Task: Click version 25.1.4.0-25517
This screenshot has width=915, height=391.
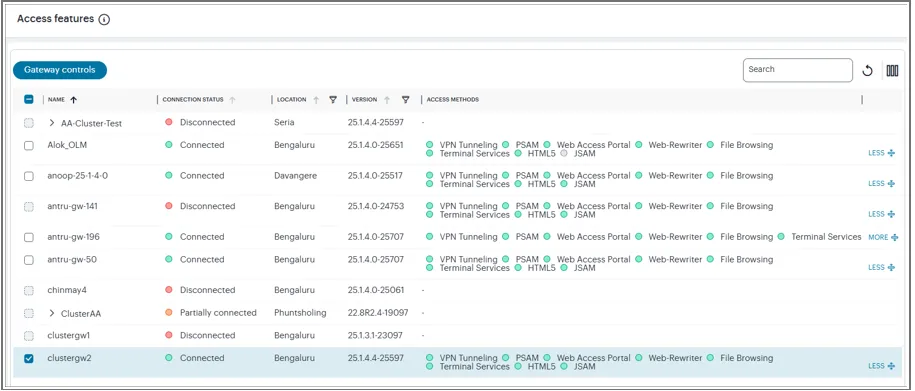Action: click(375, 176)
